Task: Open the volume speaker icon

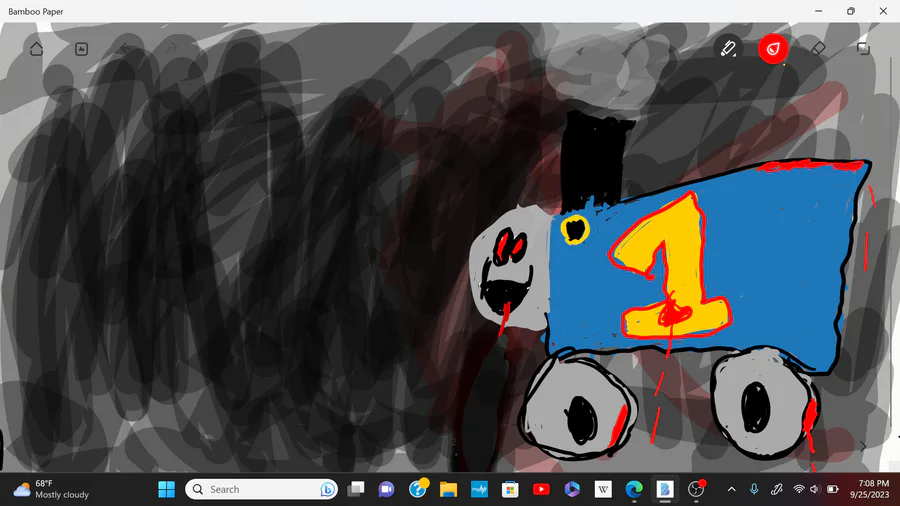Action: tap(815, 489)
